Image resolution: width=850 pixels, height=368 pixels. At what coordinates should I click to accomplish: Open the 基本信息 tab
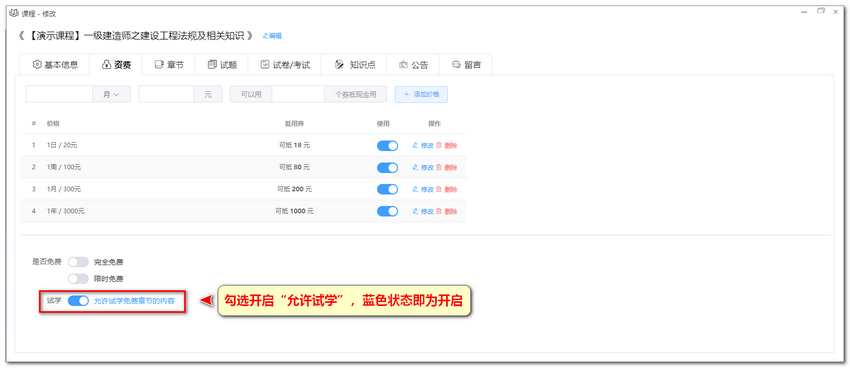[55, 64]
